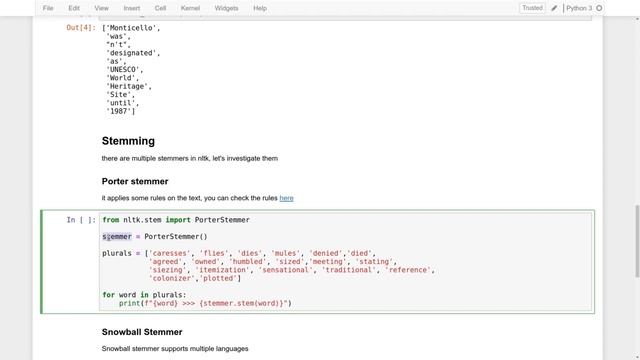Open the Help menu

point(260,8)
